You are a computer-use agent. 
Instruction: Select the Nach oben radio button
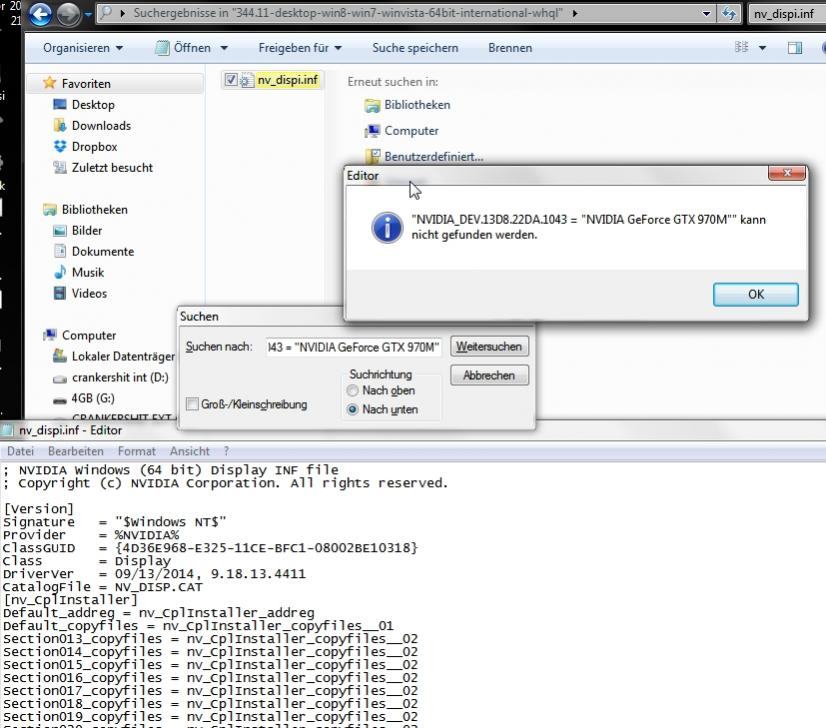coord(352,390)
